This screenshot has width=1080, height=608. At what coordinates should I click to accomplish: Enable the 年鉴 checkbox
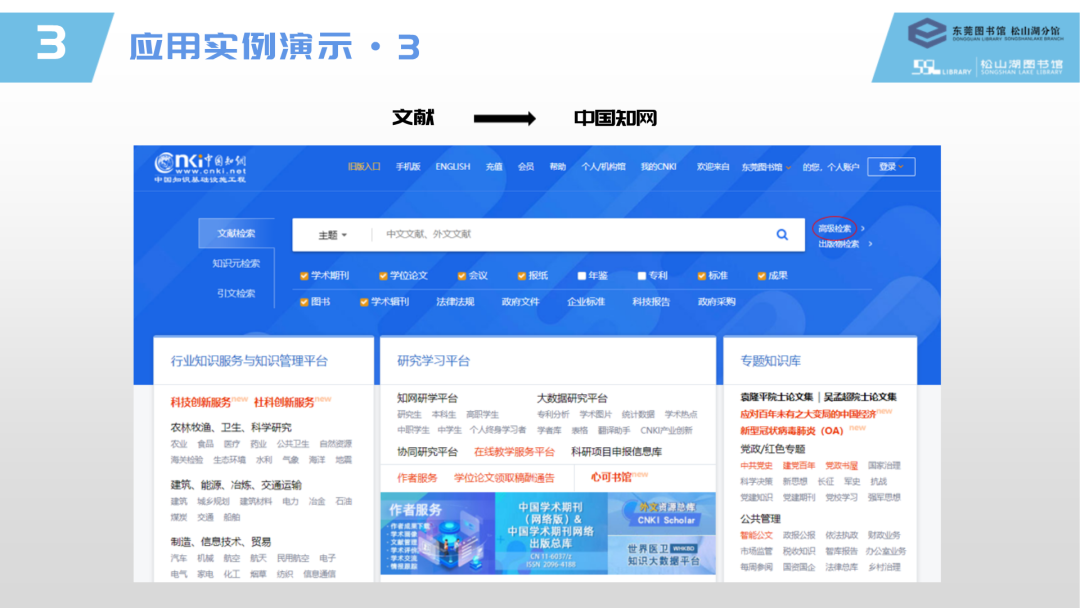click(x=582, y=276)
